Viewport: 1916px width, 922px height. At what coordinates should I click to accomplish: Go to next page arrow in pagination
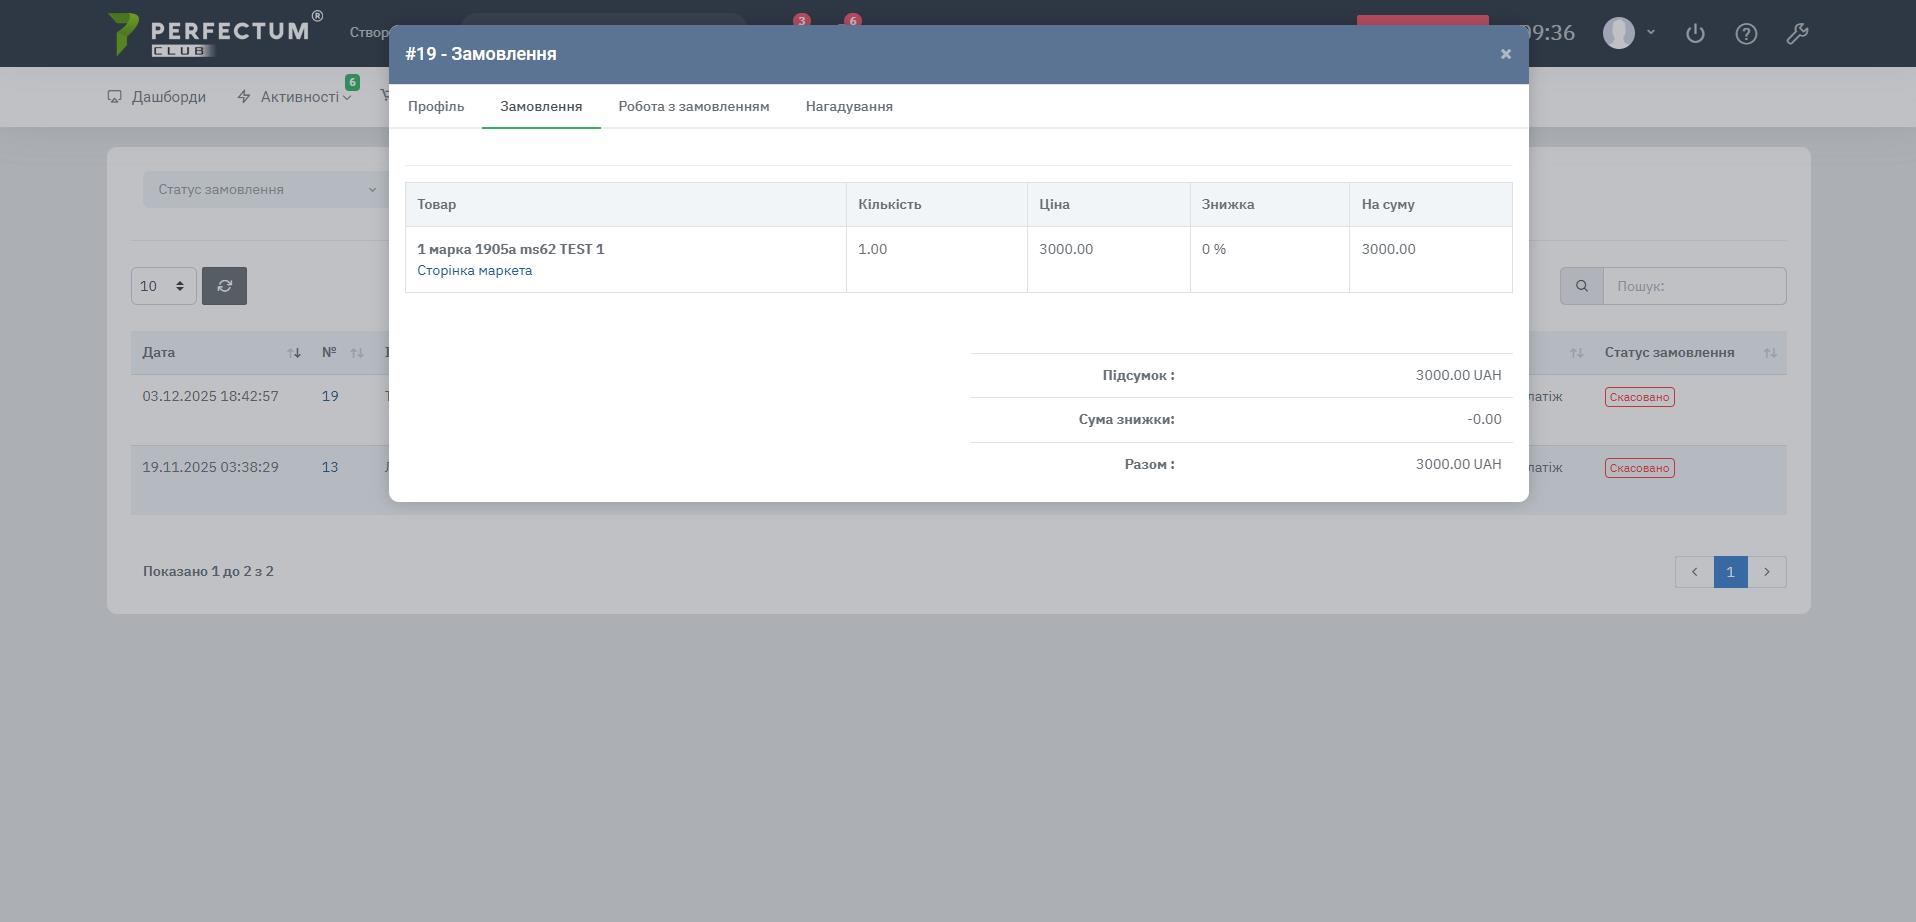(x=1766, y=572)
